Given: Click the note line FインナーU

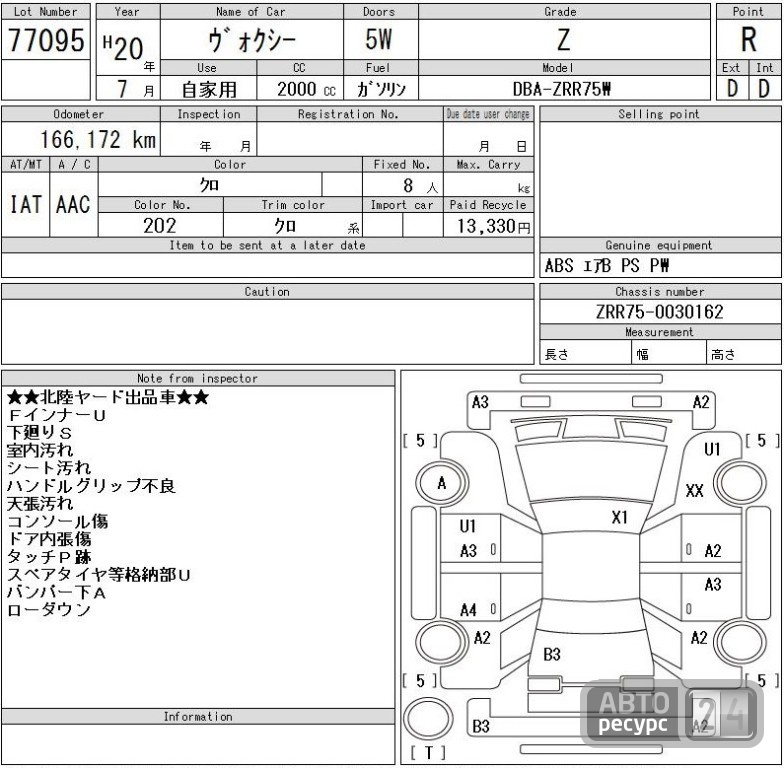Looking at the screenshot, I should tap(56, 416).
